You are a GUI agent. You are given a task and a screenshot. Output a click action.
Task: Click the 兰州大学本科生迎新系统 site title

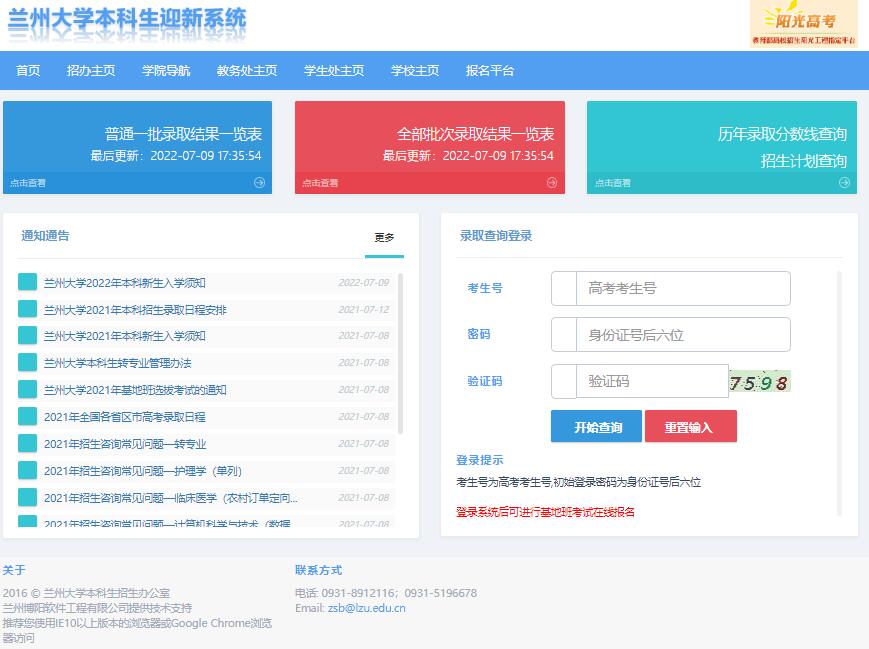click(x=127, y=18)
